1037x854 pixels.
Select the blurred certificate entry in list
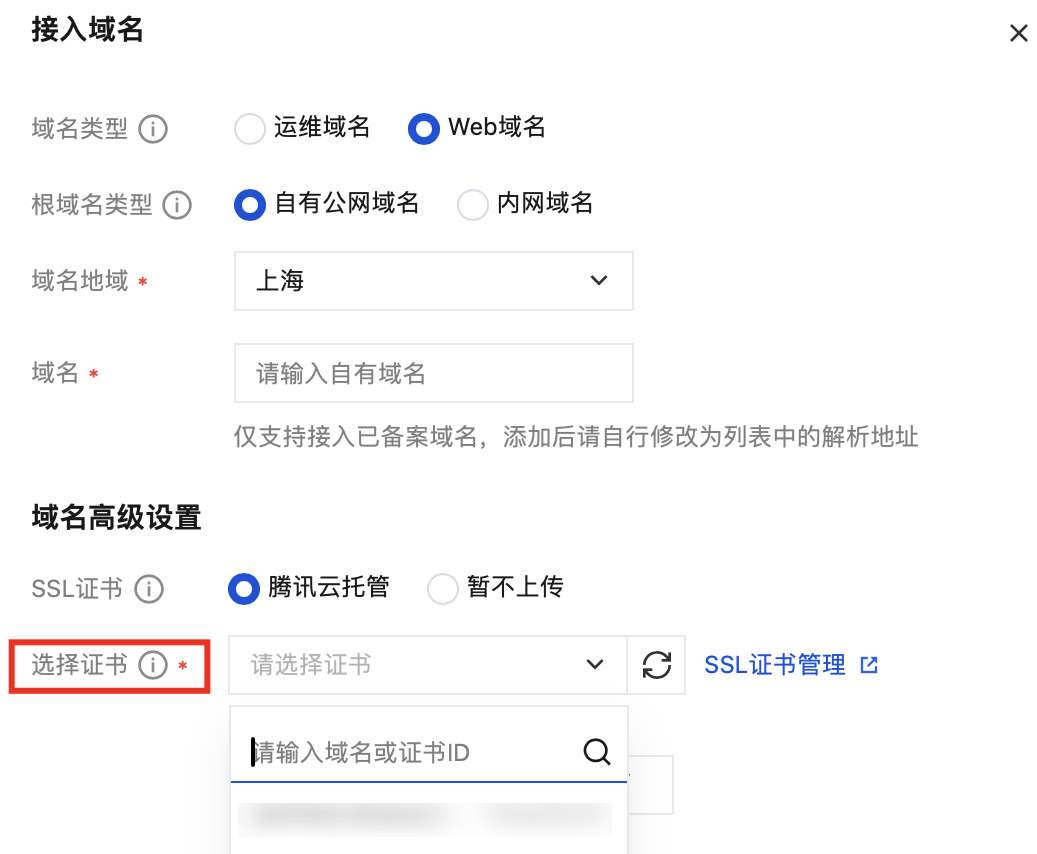(425, 819)
